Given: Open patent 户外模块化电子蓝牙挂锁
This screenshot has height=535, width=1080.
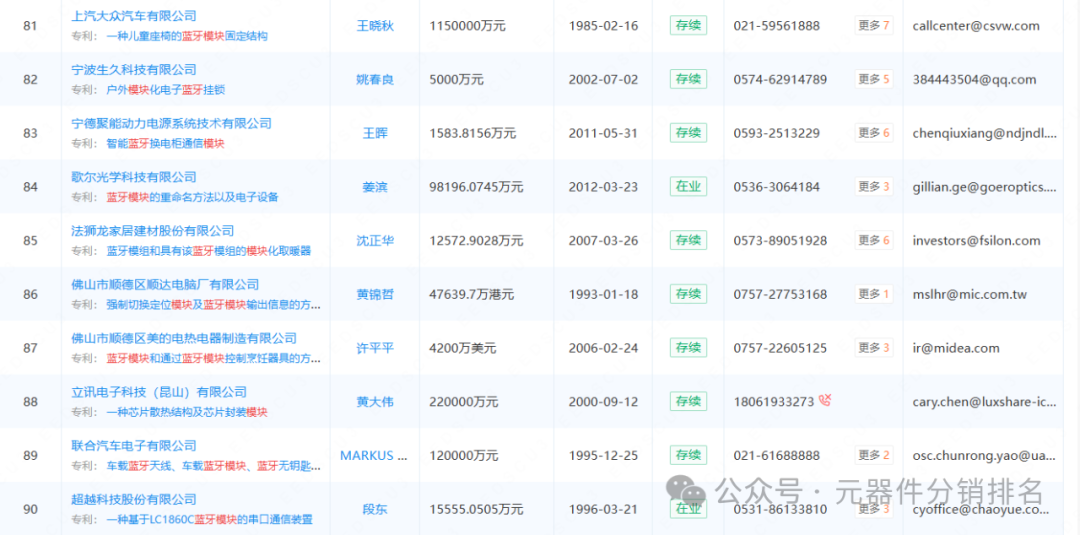Looking at the screenshot, I should pyautogui.click(x=165, y=90).
